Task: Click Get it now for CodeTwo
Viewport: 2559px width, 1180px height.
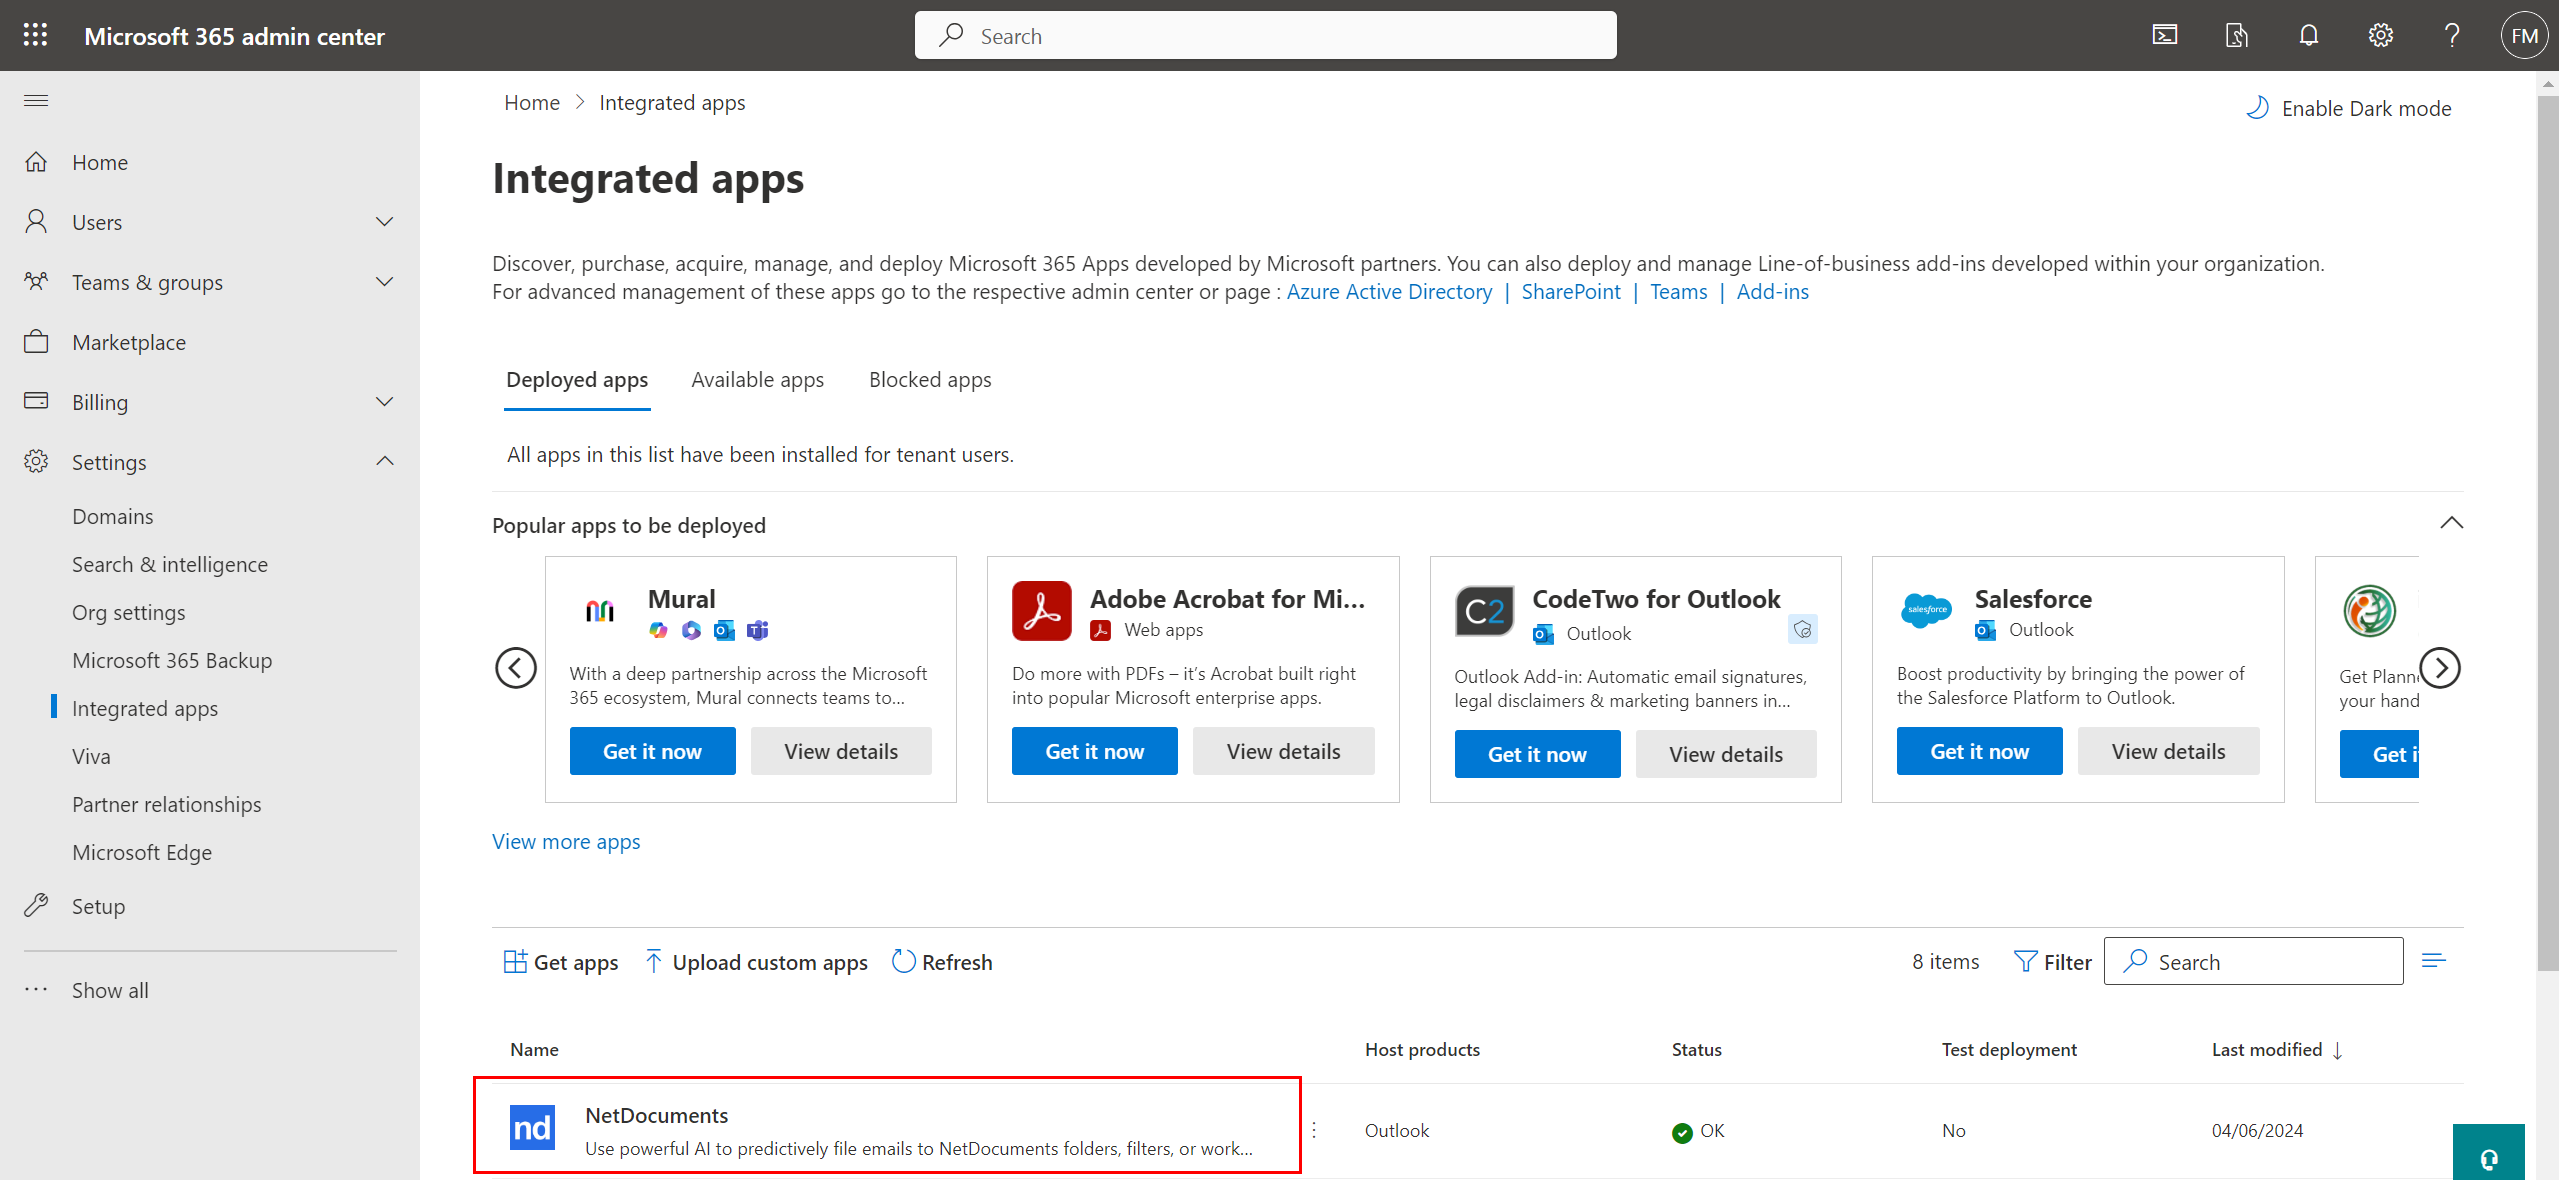Action: [1537, 754]
